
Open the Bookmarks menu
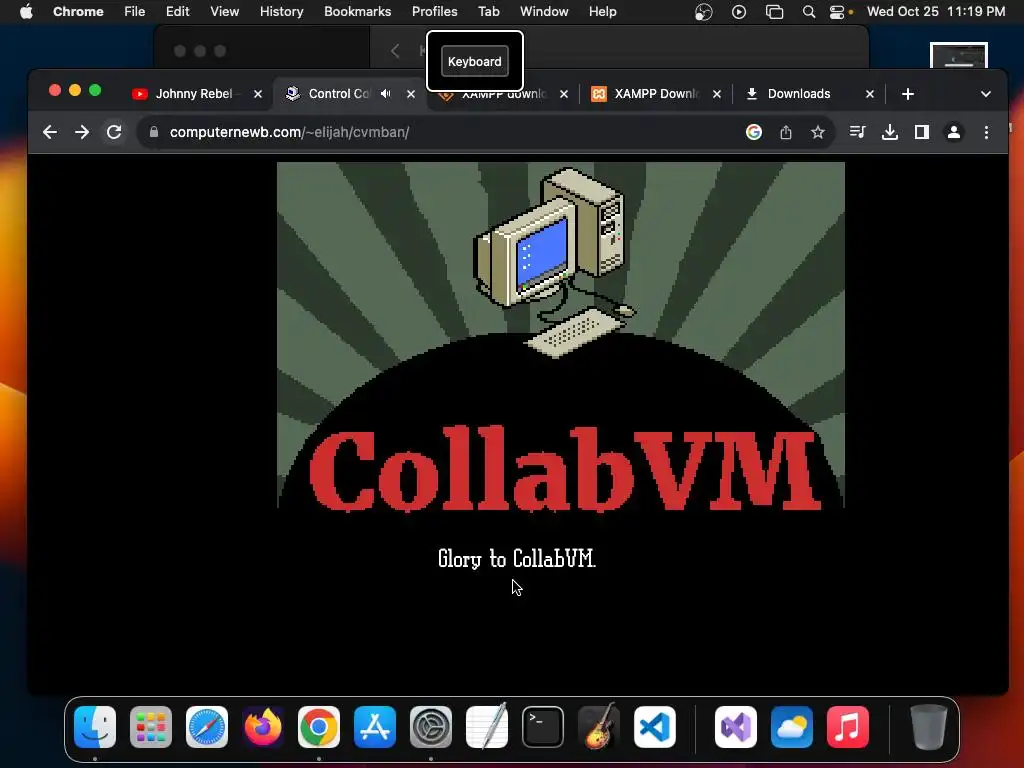(x=358, y=12)
